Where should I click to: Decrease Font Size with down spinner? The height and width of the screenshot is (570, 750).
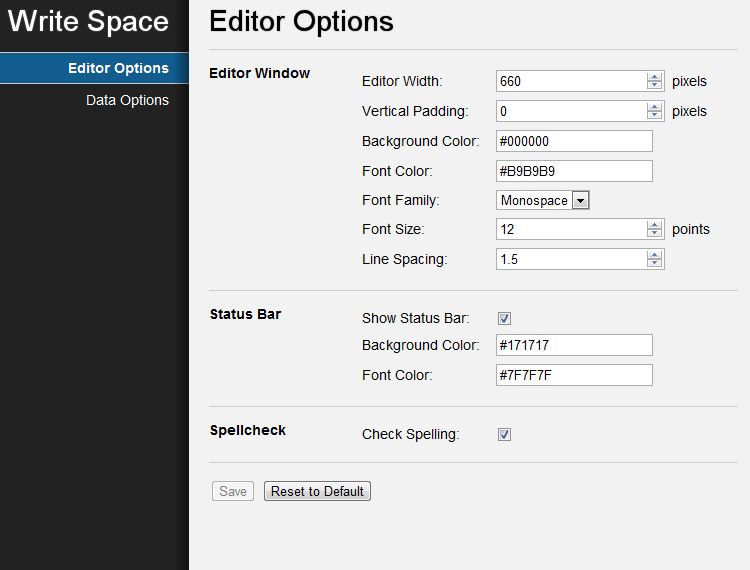click(x=654, y=233)
